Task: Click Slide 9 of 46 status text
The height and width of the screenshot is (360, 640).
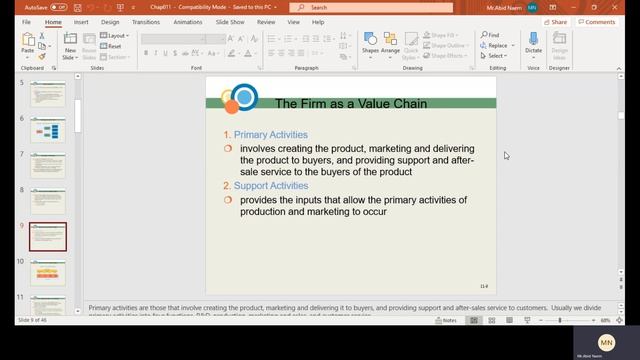Action: (32, 320)
